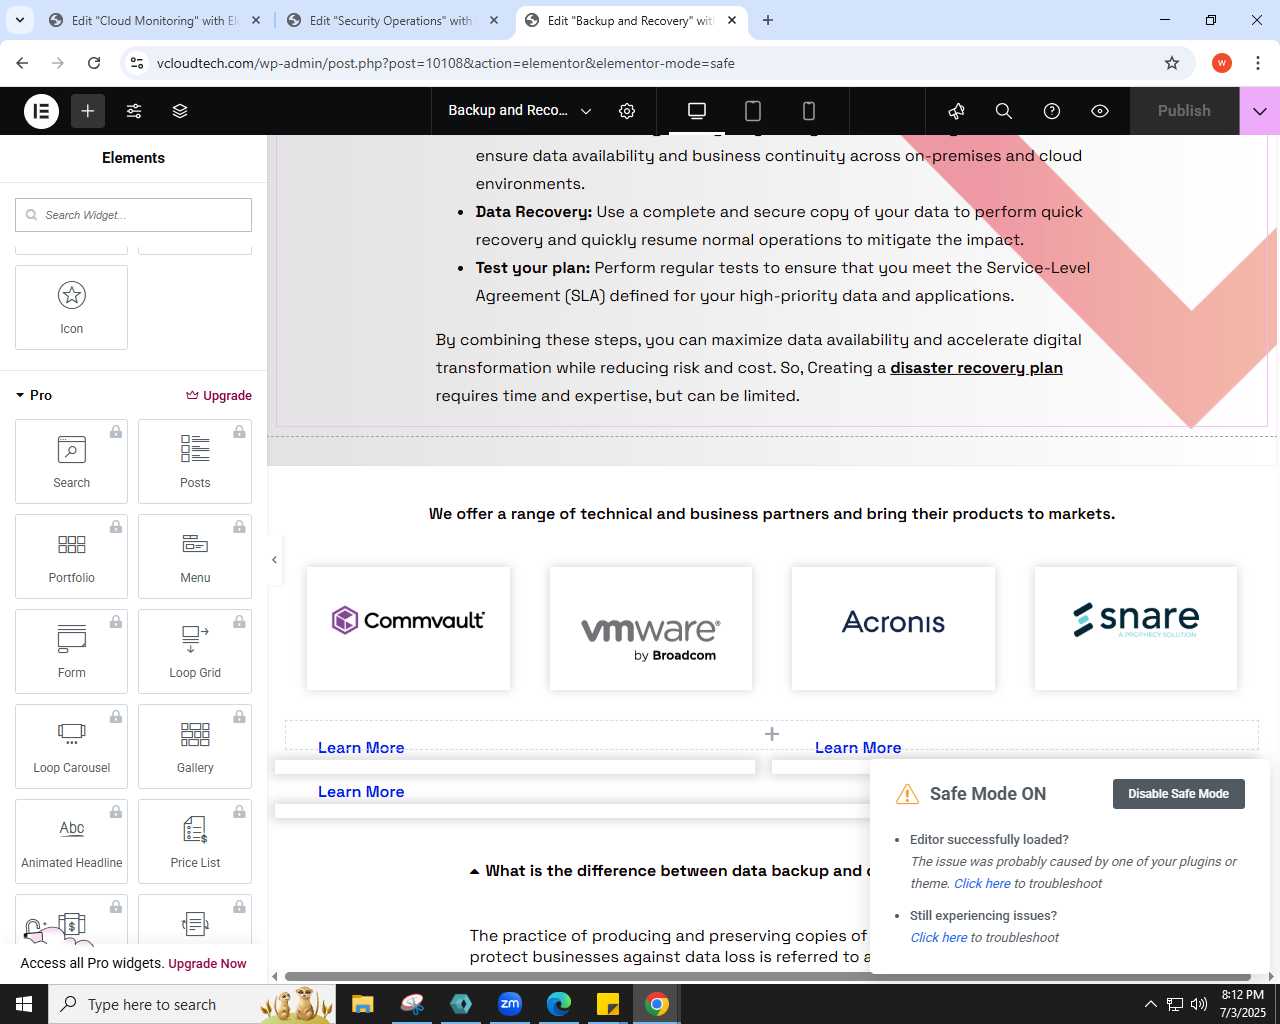
Task: Switch to desktop preview mode
Action: tap(697, 111)
